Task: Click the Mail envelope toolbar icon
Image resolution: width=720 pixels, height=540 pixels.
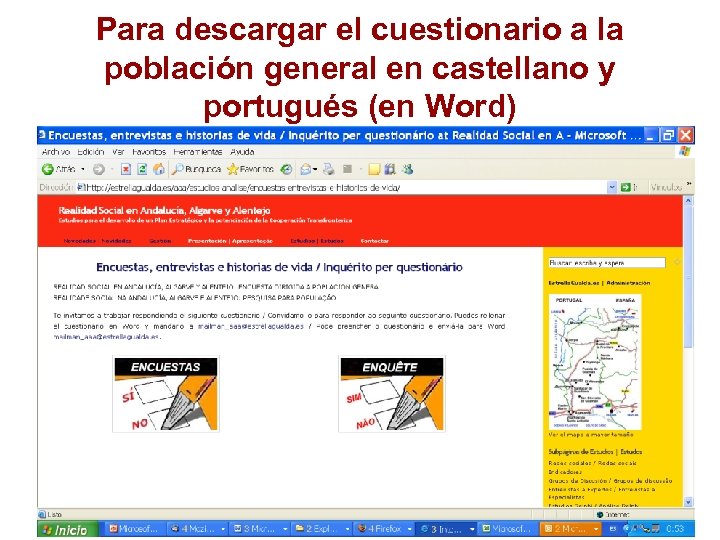Action: pyautogui.click(x=306, y=170)
